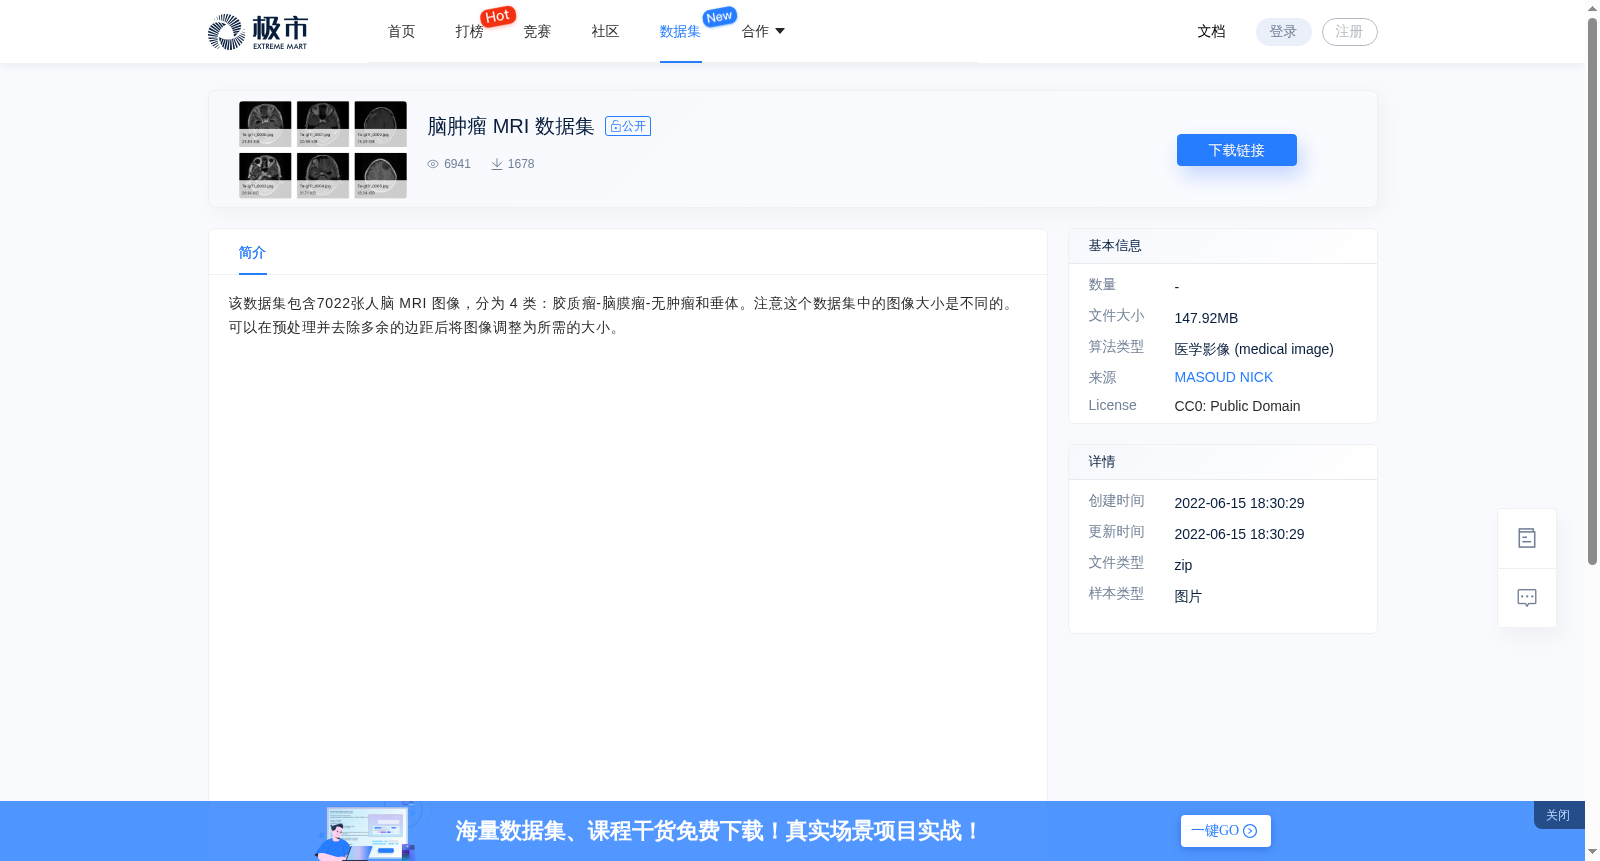The image size is (1600, 861).
Task: Click the scrollbar up arrow
Action: pos(1592,8)
